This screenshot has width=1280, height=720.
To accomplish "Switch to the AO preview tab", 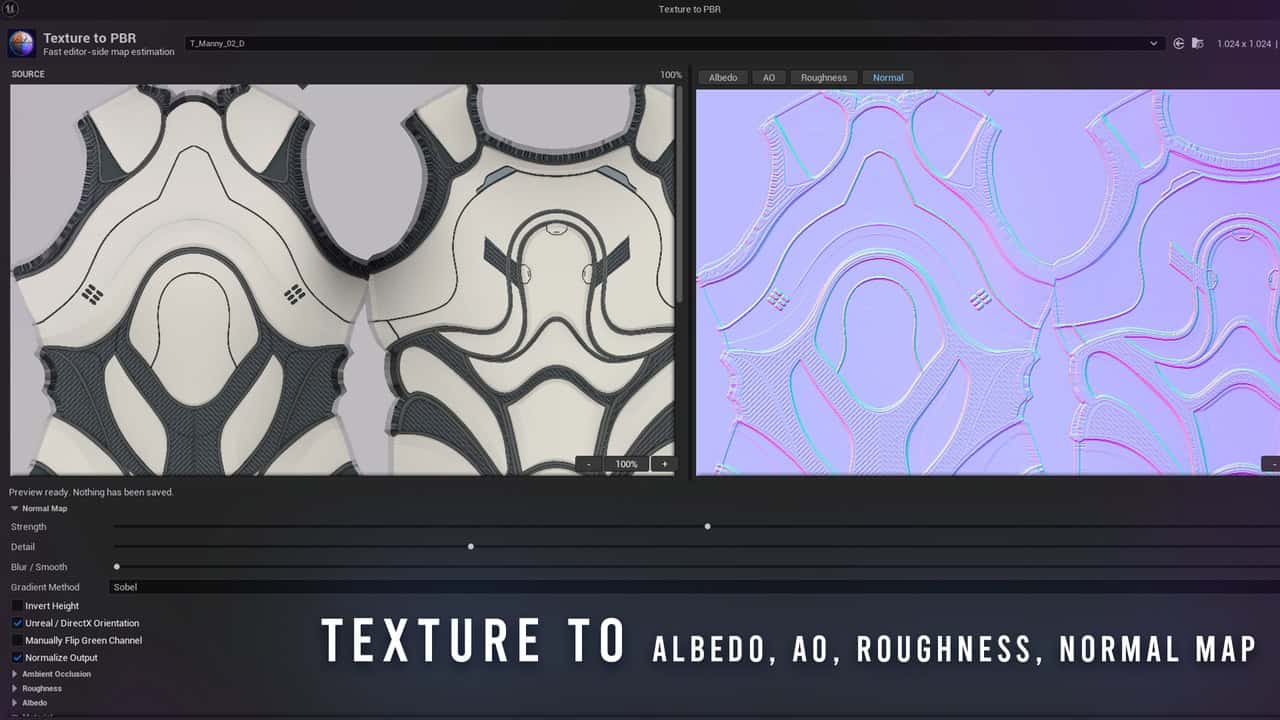I will [769, 77].
